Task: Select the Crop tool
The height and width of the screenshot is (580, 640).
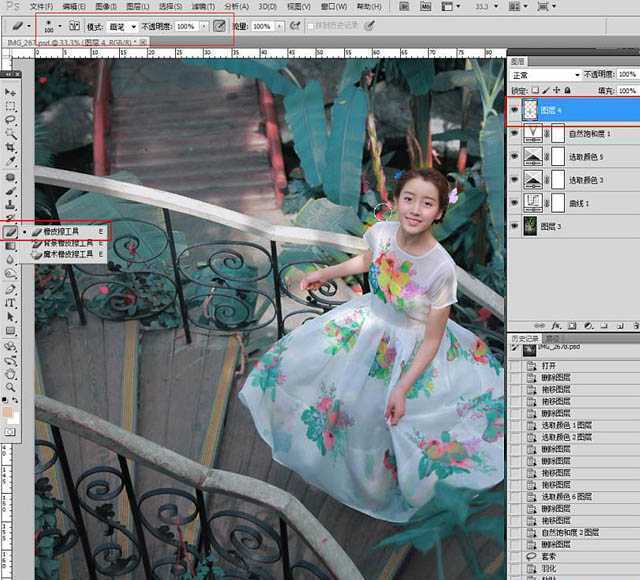Action: click(x=10, y=147)
